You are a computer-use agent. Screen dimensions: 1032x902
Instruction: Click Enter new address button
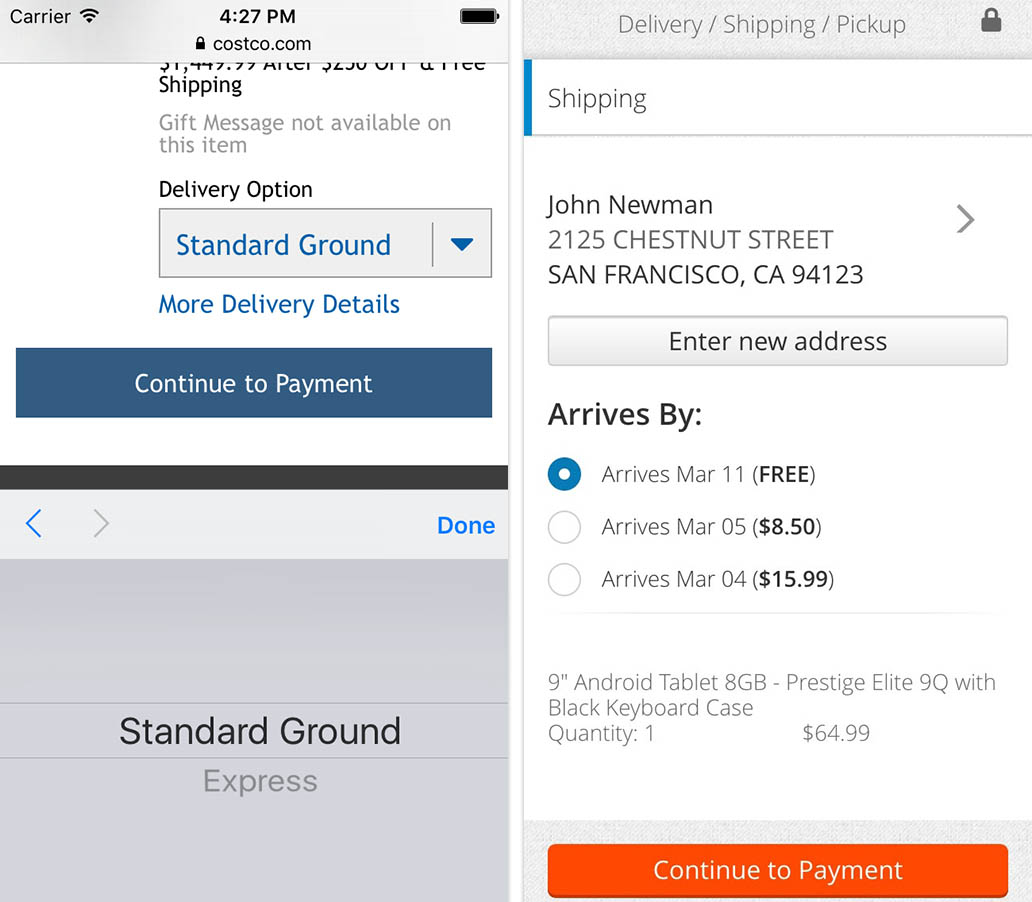(777, 341)
